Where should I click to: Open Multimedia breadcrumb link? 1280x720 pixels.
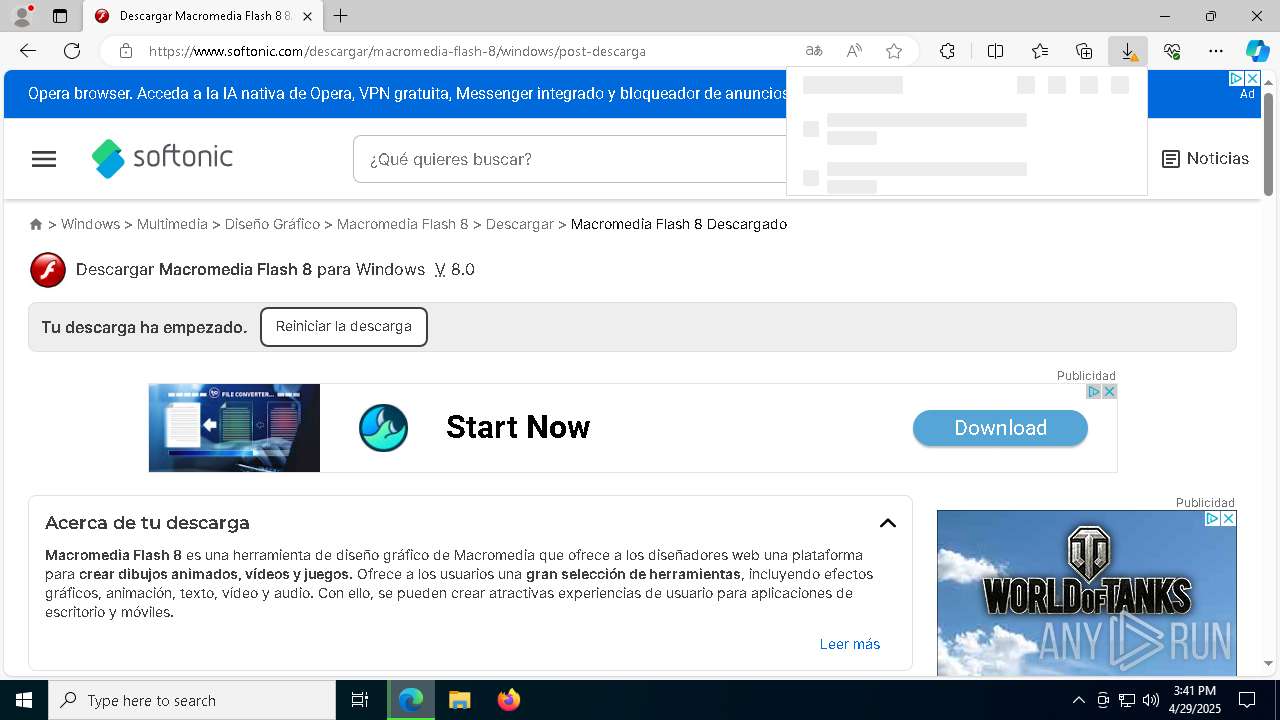click(x=172, y=224)
